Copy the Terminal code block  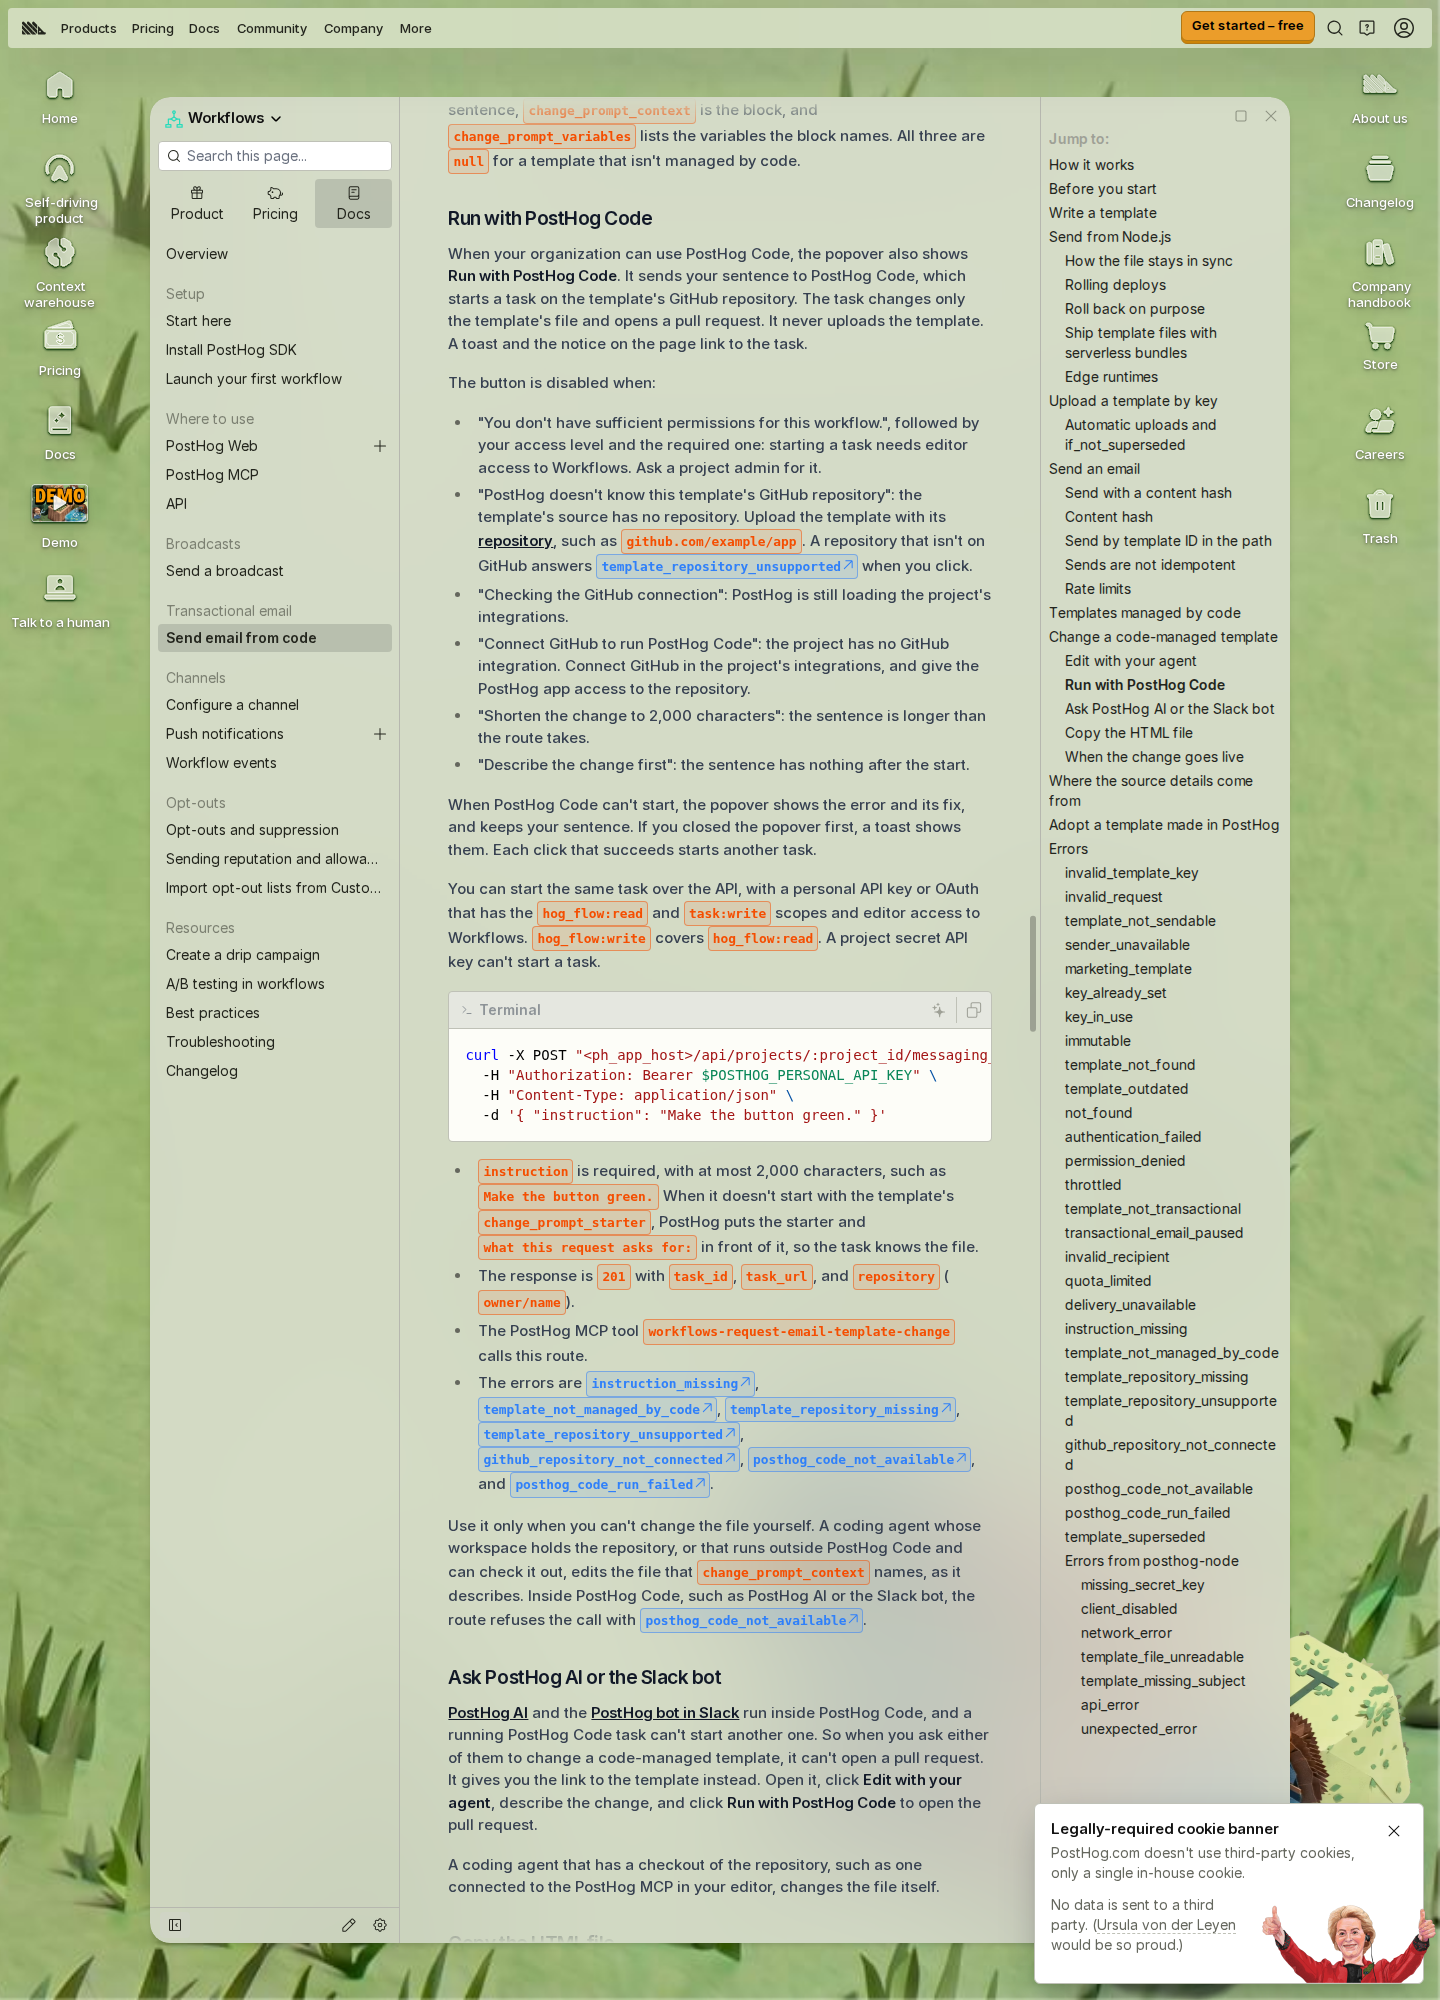(x=973, y=1010)
